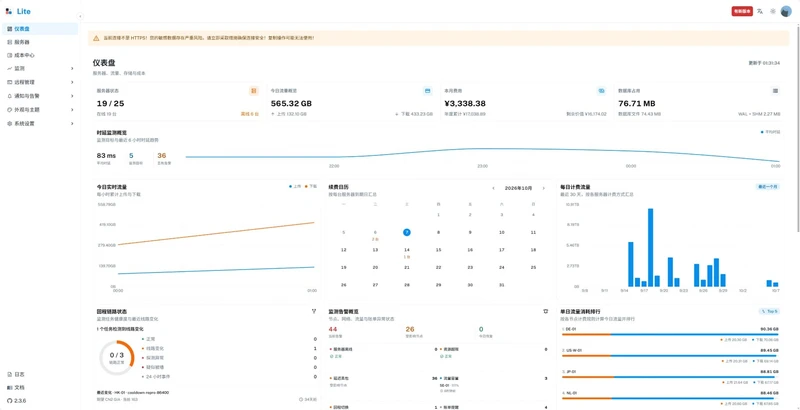Screen dimensions: 800x410
Task: Toggle the light/dark theme sun icon
Action: click(x=773, y=11)
